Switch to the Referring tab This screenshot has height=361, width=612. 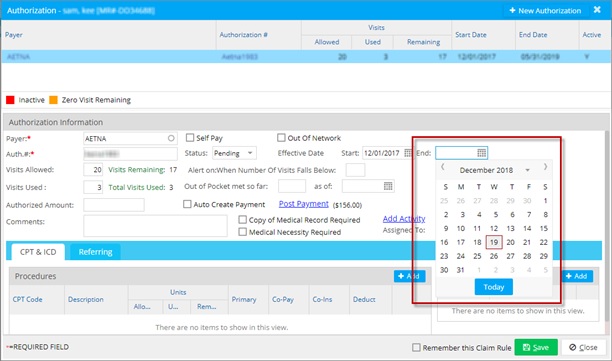coord(95,252)
